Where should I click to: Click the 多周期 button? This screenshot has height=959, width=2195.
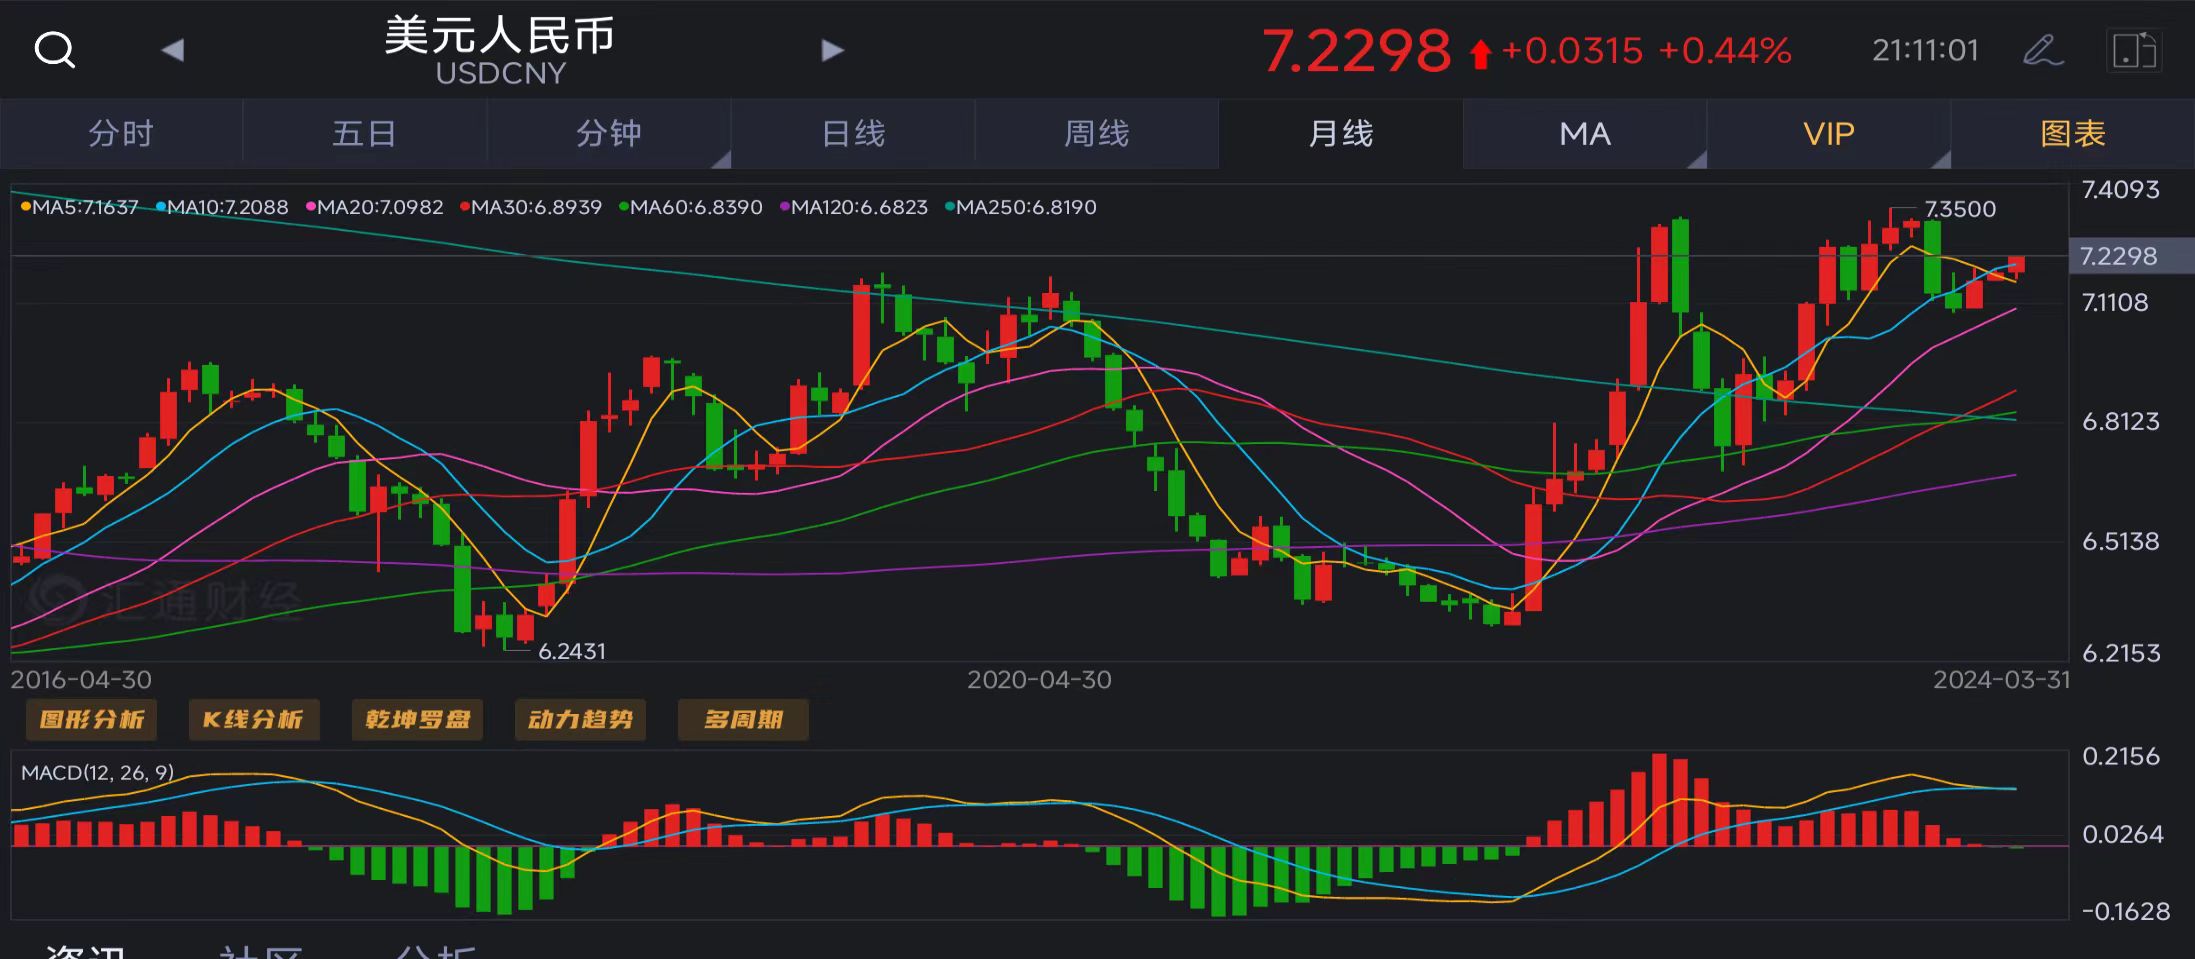742,720
